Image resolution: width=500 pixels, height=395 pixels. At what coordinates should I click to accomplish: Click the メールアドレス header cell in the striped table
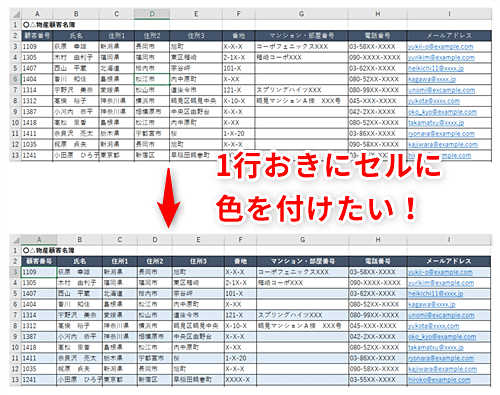pos(449,261)
